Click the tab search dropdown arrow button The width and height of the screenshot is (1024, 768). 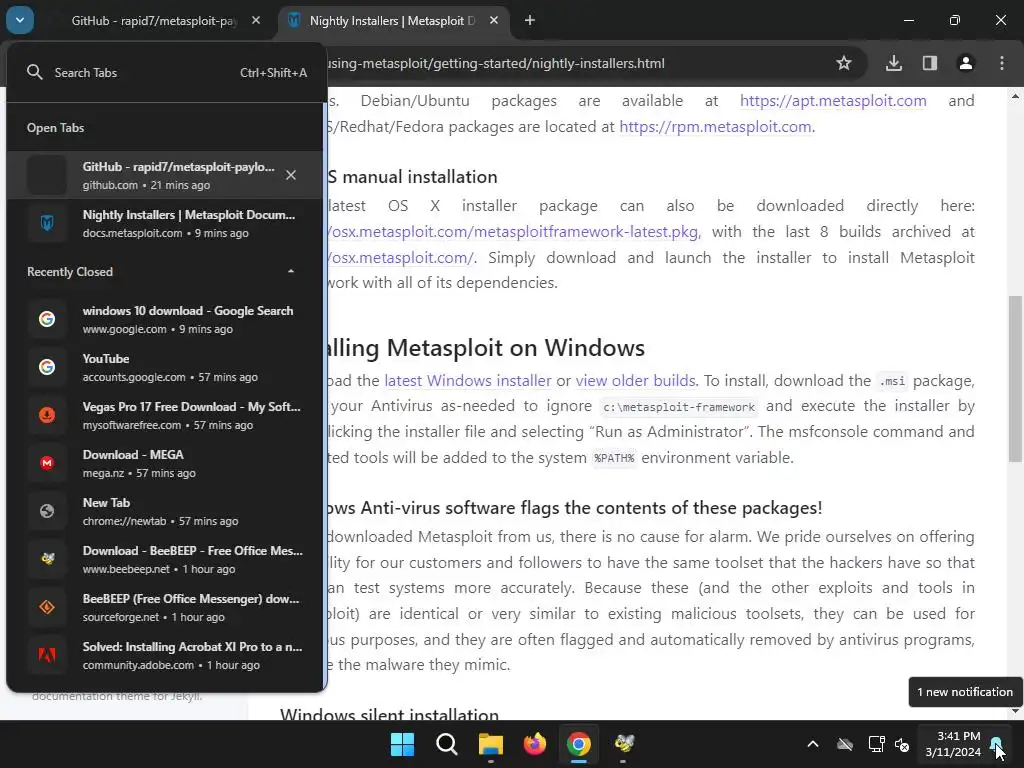(x=20, y=20)
